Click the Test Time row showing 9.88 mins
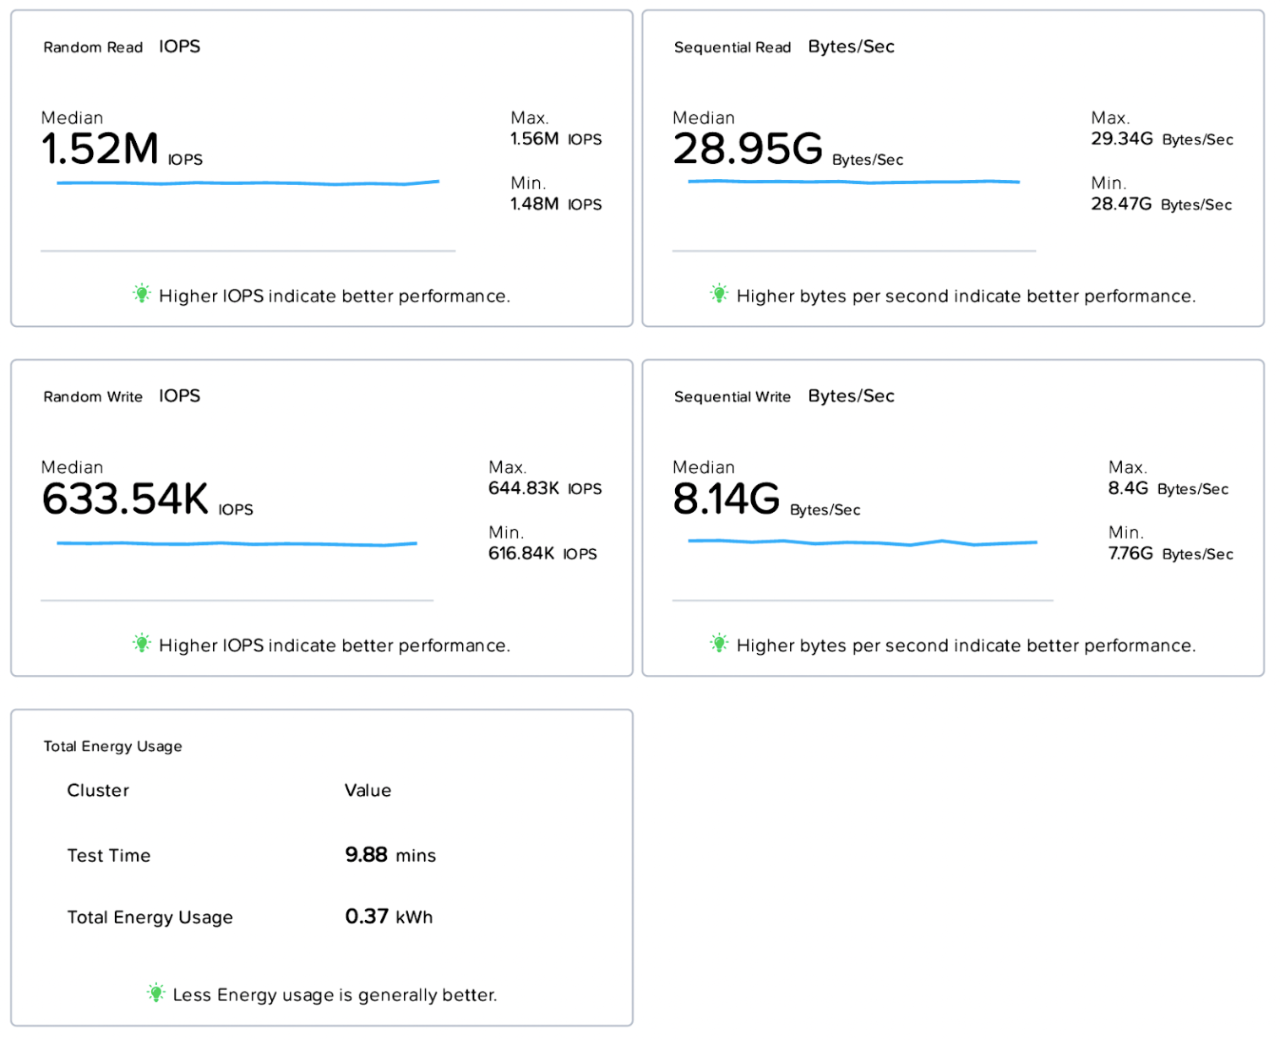 250,855
